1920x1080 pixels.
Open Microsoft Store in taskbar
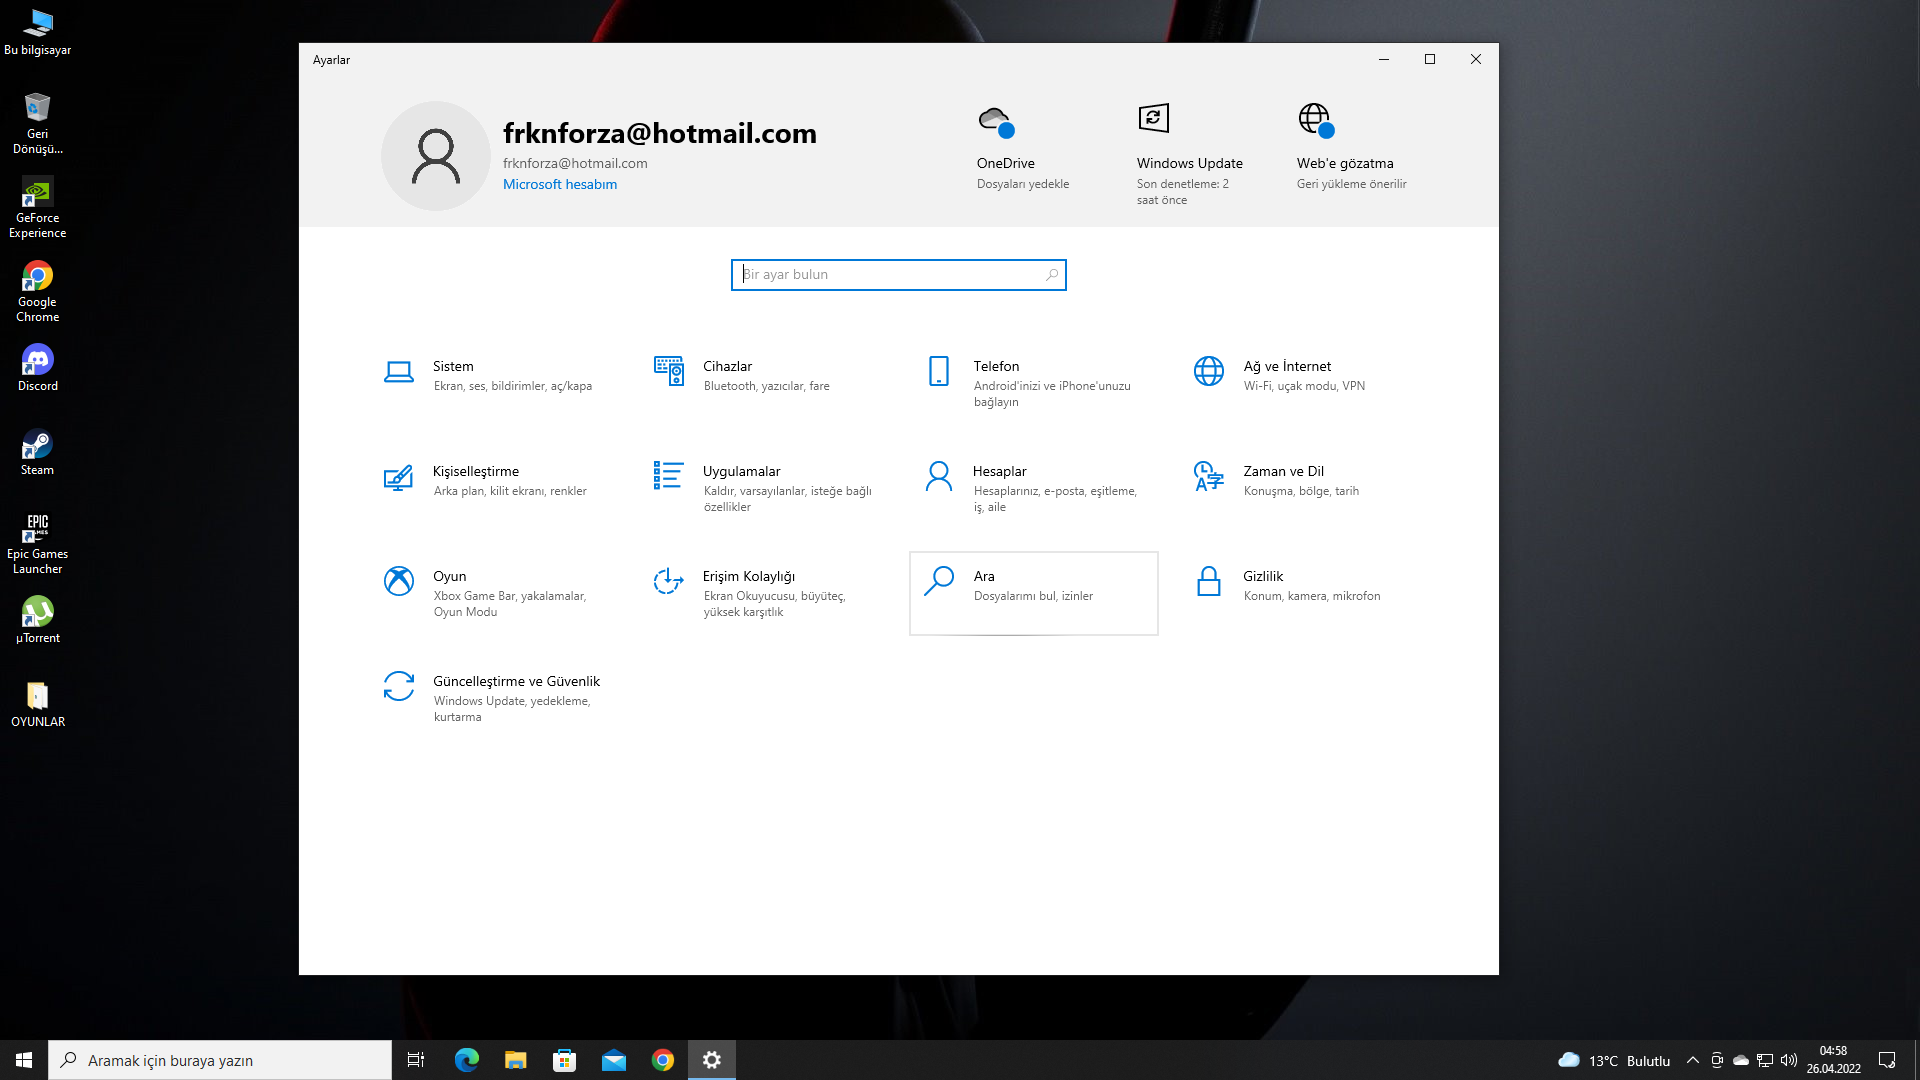(565, 1060)
